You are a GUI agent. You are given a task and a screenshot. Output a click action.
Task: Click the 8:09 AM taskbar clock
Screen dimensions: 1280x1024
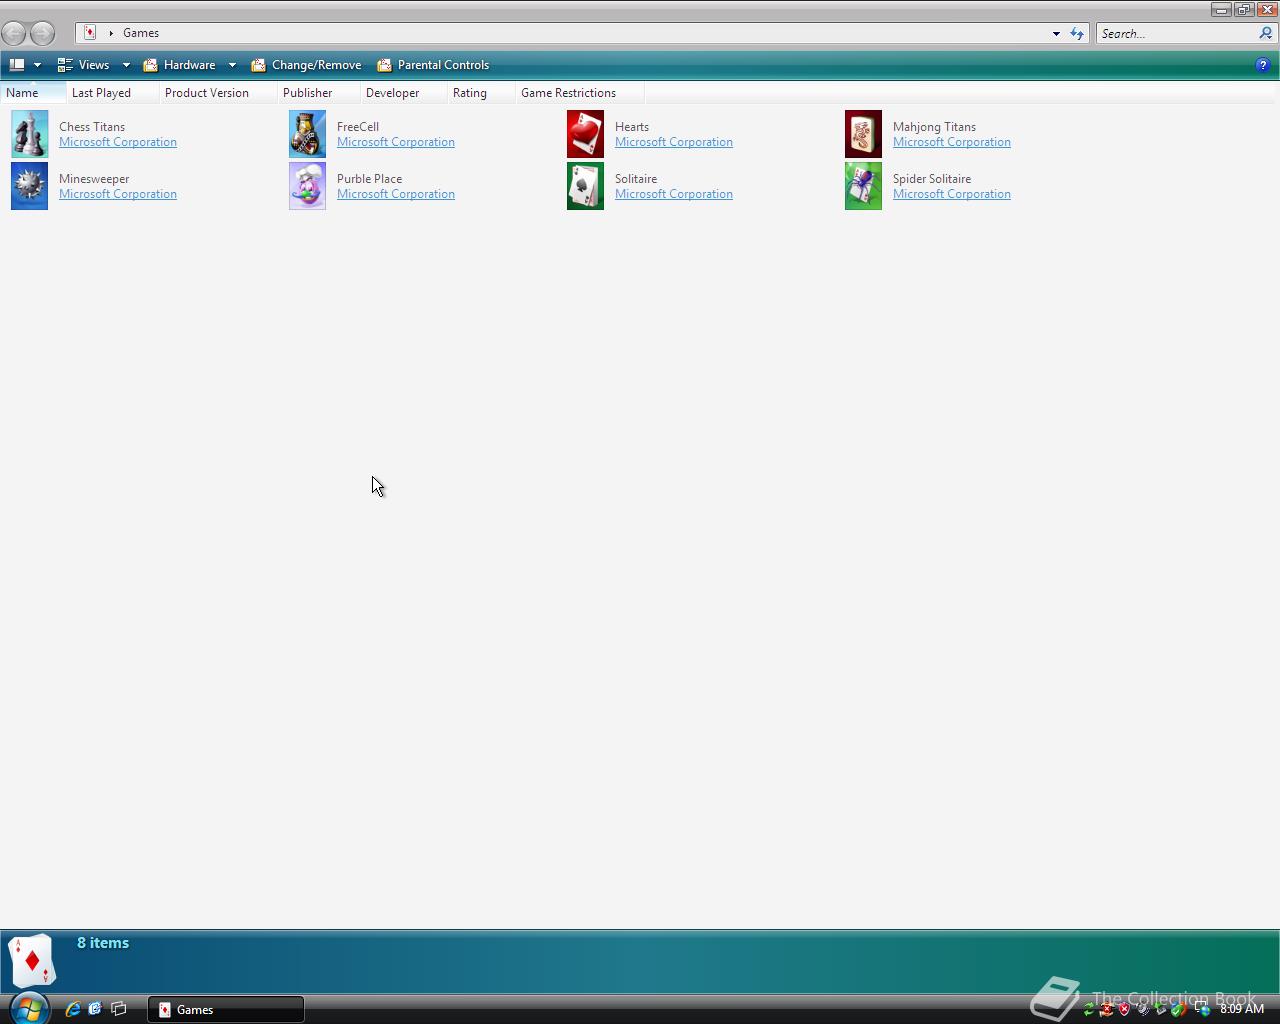1242,1009
